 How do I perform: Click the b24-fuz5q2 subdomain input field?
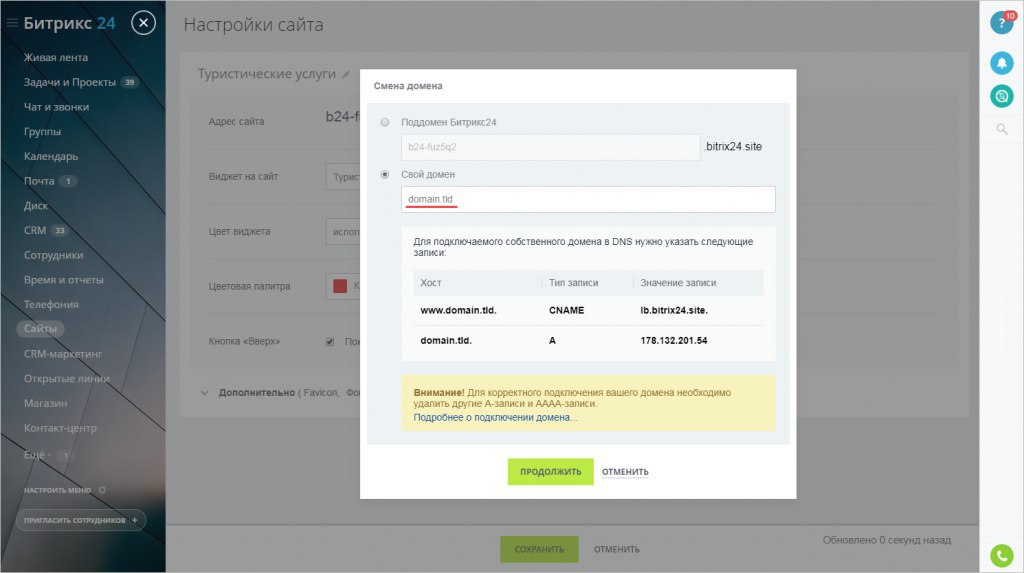click(551, 147)
